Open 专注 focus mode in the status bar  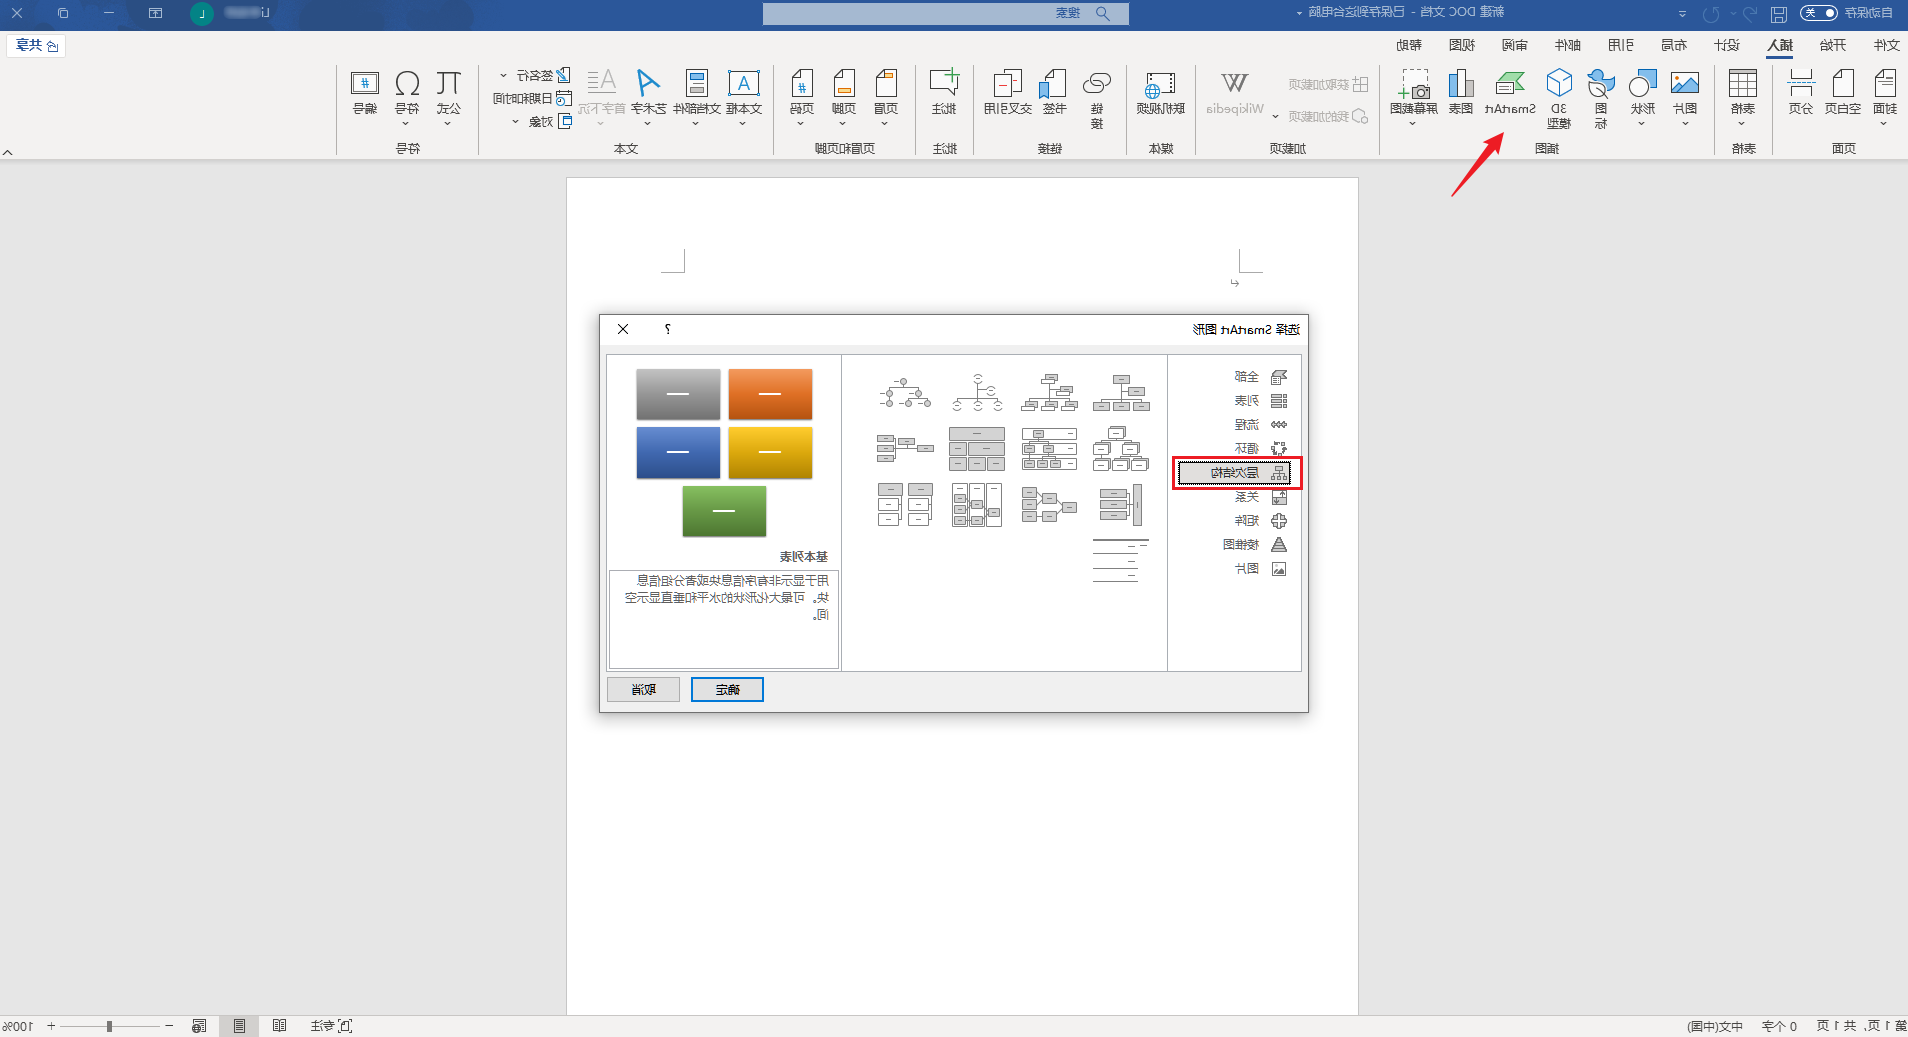331,1026
